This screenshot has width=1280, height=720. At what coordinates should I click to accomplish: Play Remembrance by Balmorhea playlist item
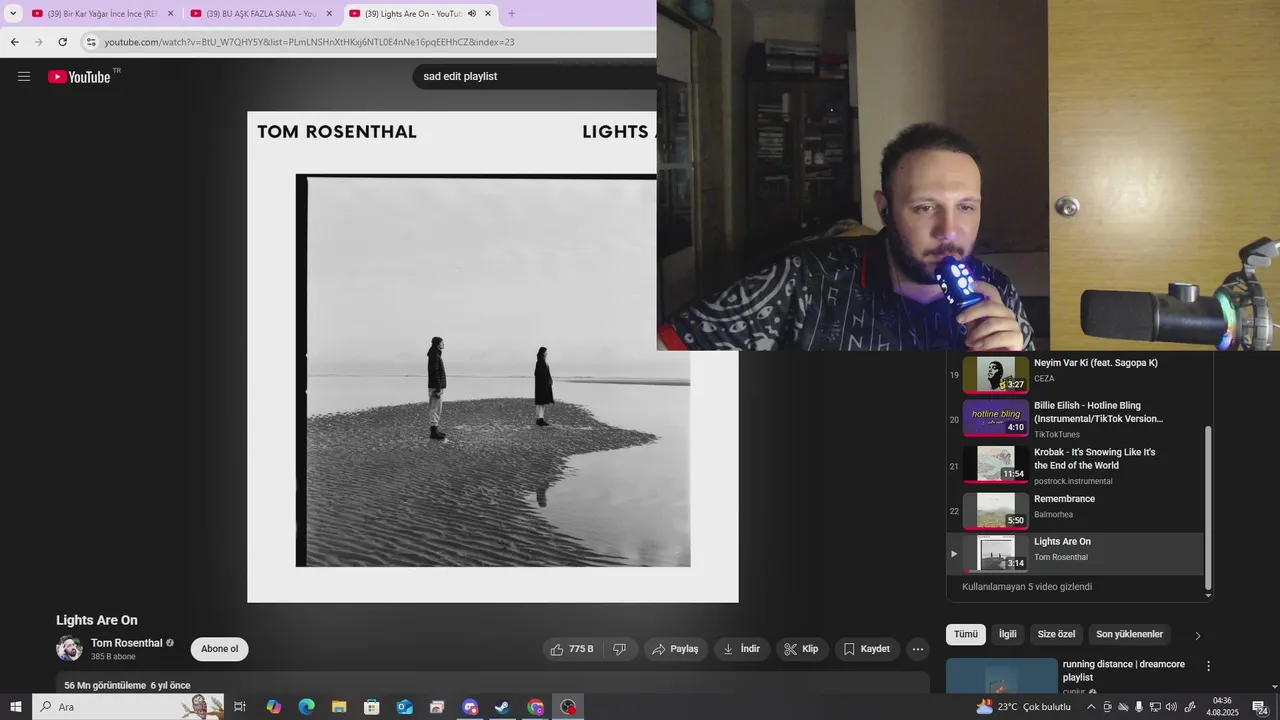[1075, 509]
